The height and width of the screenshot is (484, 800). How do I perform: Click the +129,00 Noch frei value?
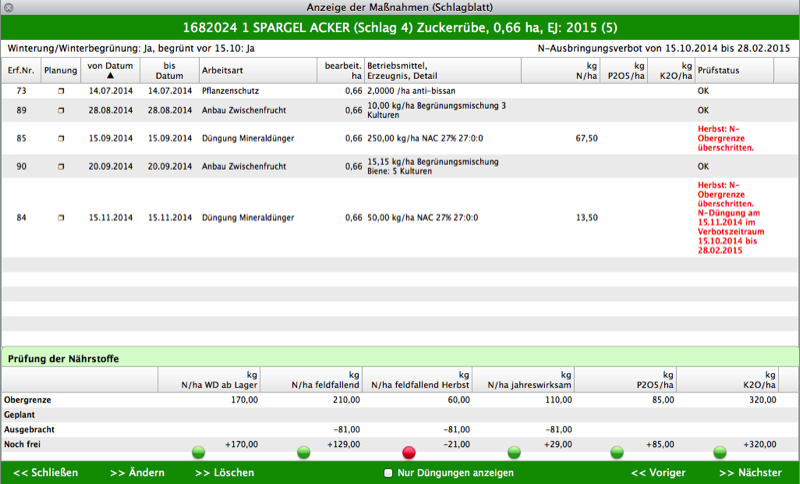click(343, 445)
